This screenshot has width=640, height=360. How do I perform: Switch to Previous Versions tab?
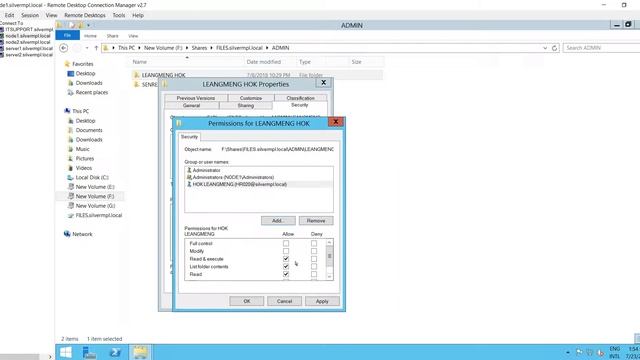pos(196,98)
